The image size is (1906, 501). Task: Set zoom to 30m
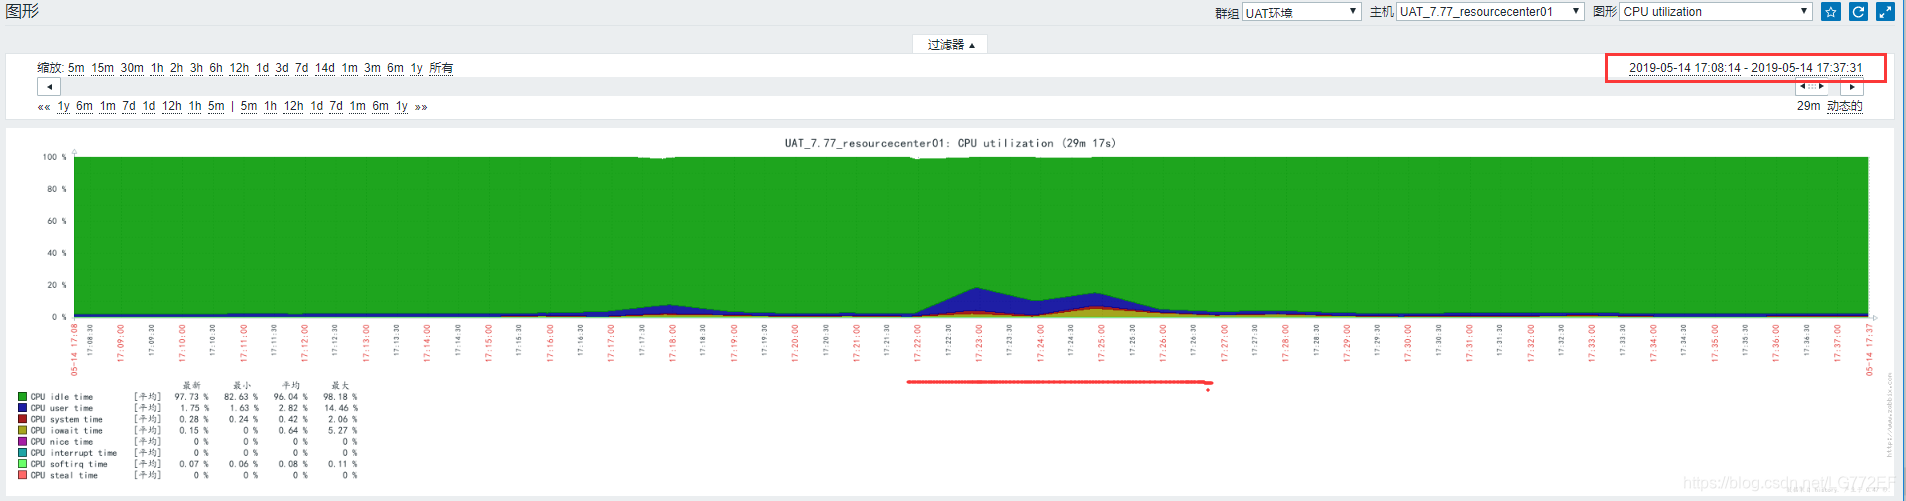click(132, 68)
